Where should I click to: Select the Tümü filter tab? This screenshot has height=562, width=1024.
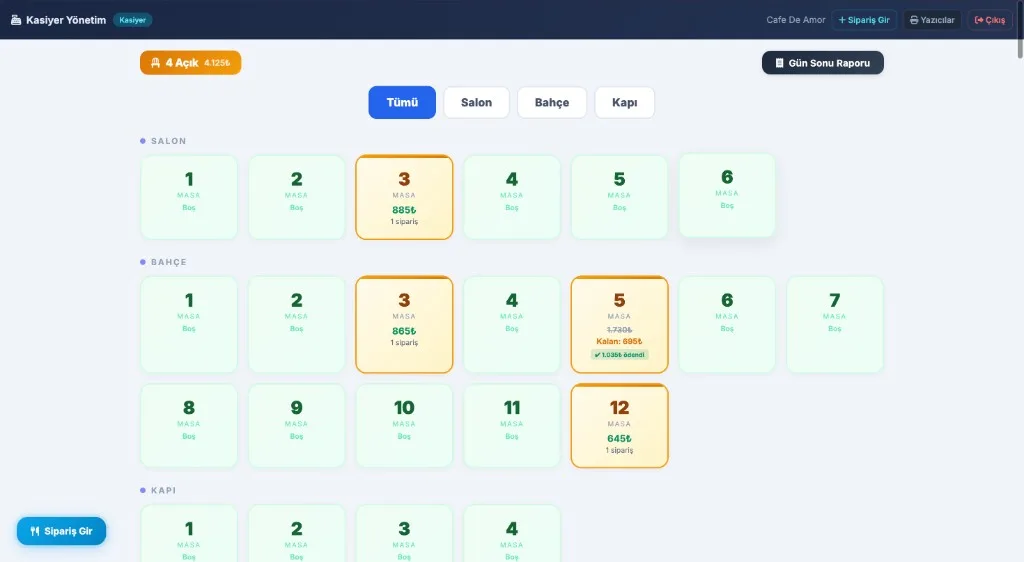tap(402, 102)
